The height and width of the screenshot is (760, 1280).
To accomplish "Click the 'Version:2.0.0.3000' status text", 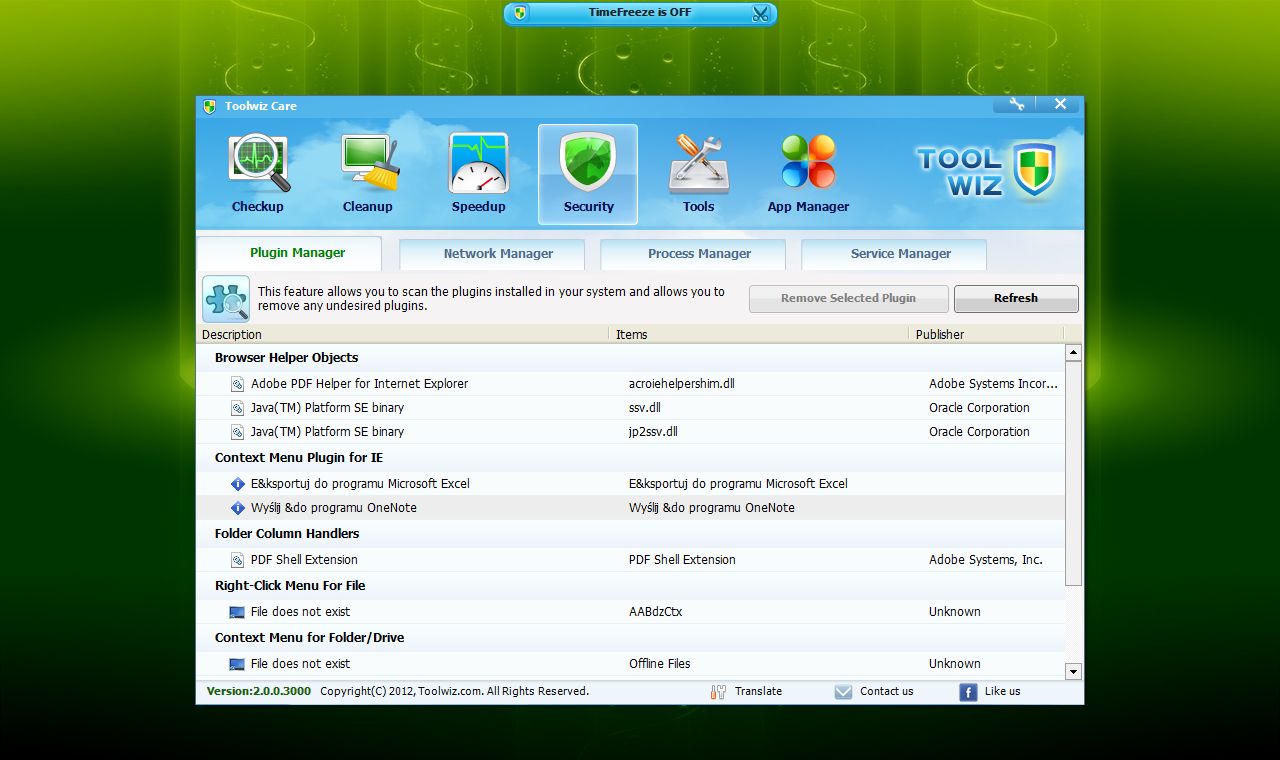I will [259, 691].
